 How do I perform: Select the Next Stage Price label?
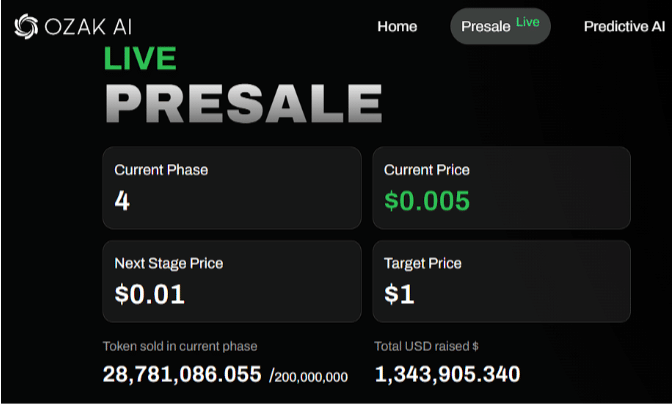click(169, 264)
